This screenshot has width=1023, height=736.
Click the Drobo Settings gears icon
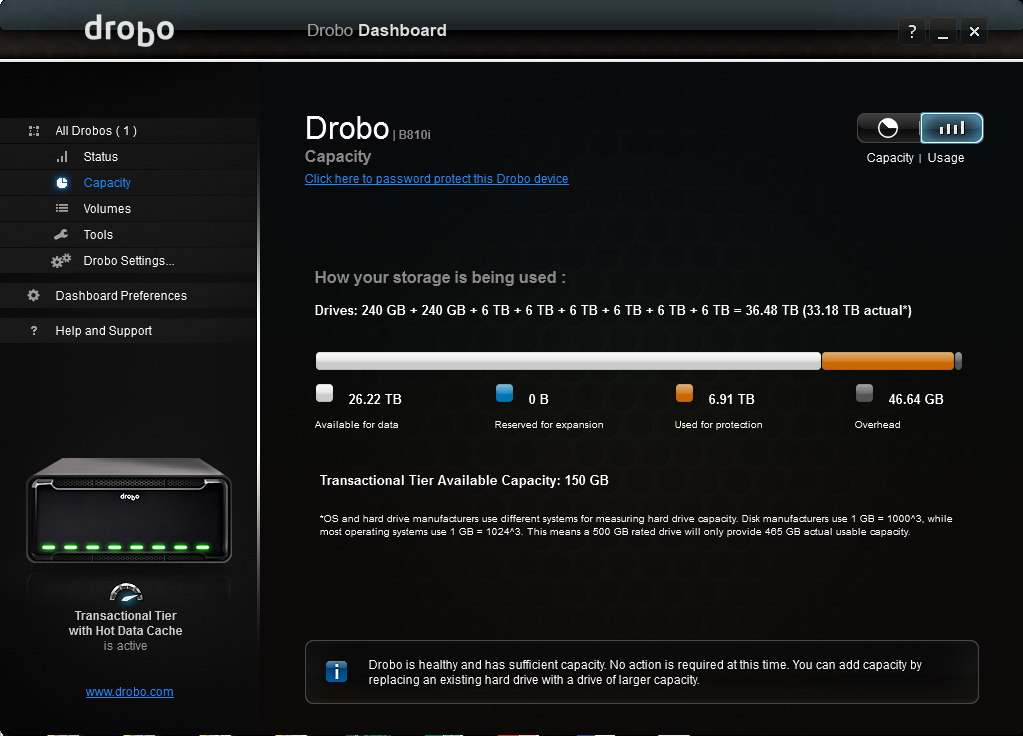tap(61, 261)
